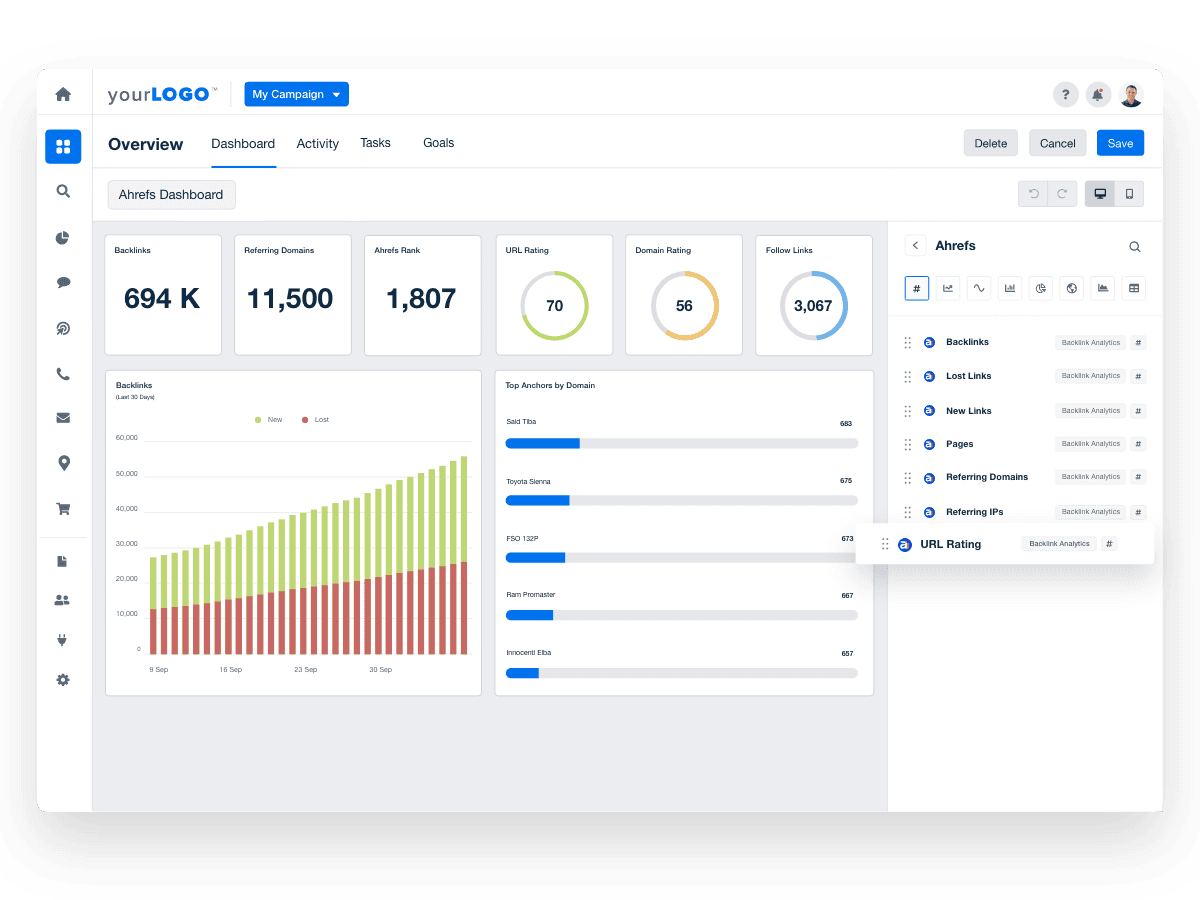The width and height of the screenshot is (1200, 900).
Task: Open the My Campaign dropdown
Action: tap(296, 94)
